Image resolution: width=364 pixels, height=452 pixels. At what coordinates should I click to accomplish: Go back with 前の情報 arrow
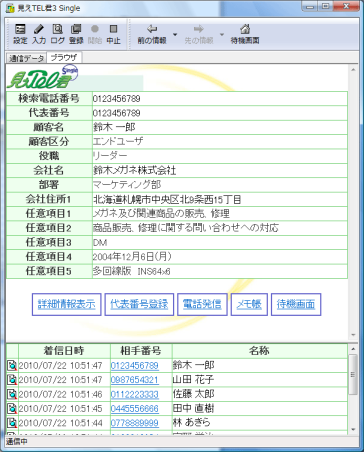pos(152,34)
